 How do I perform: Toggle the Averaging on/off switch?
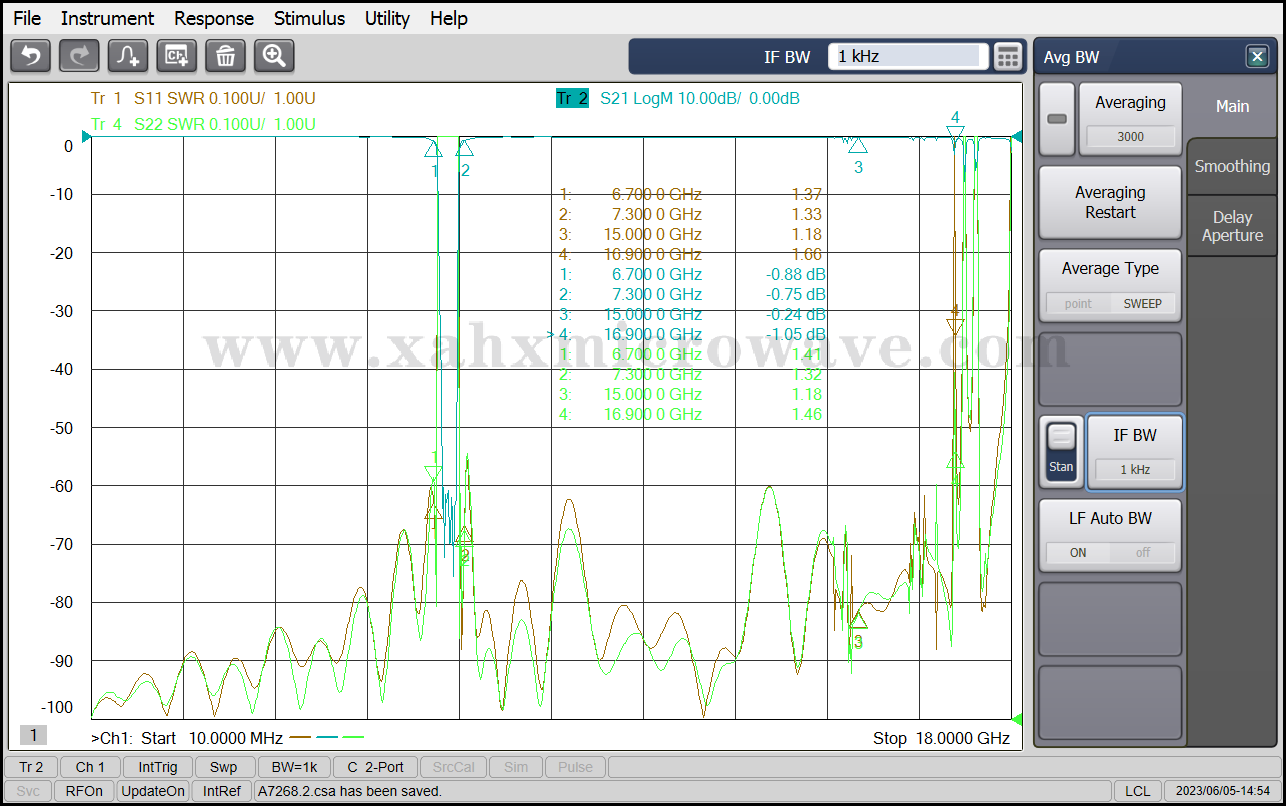[1056, 118]
